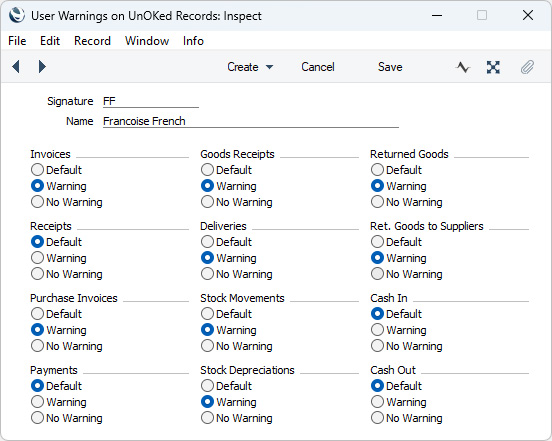This screenshot has width=552, height=441.
Task: Open the record history activity icon
Action: click(x=463, y=67)
